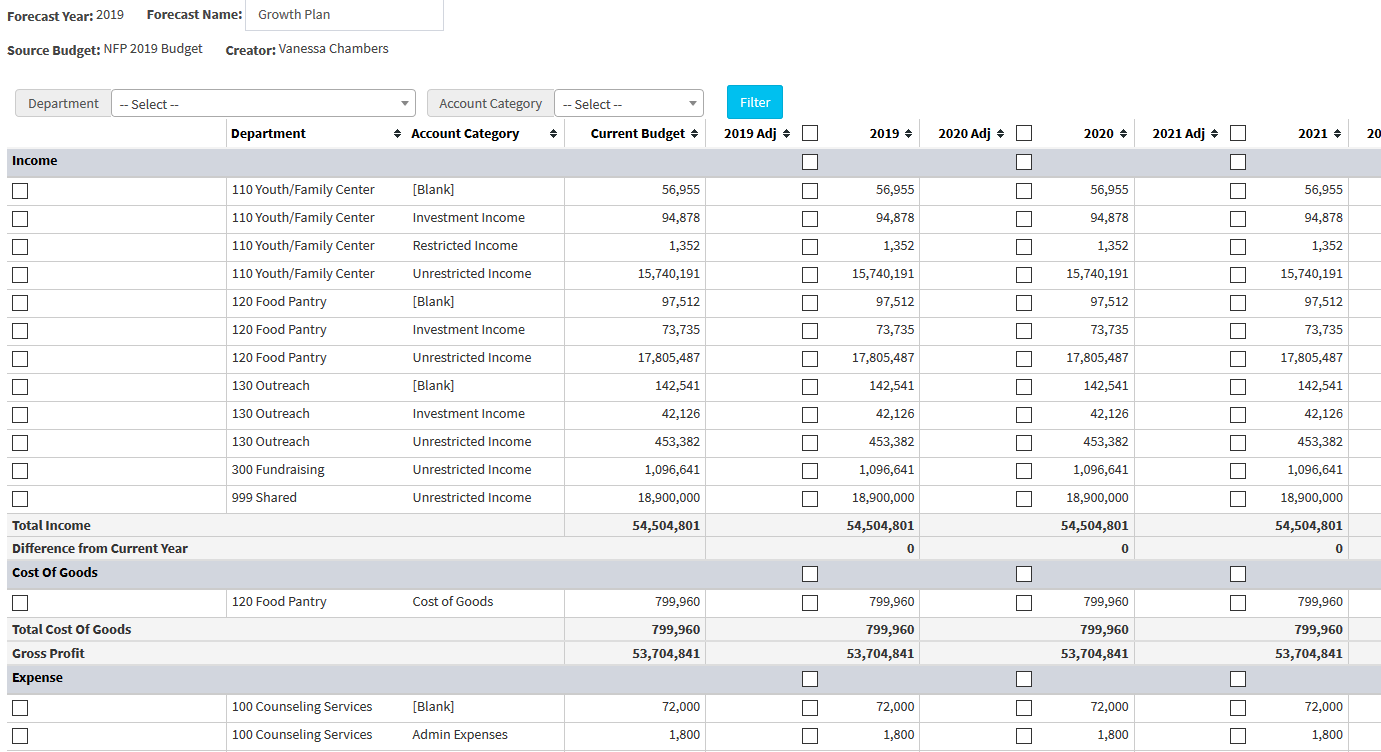Click the Expense section header

point(694,678)
